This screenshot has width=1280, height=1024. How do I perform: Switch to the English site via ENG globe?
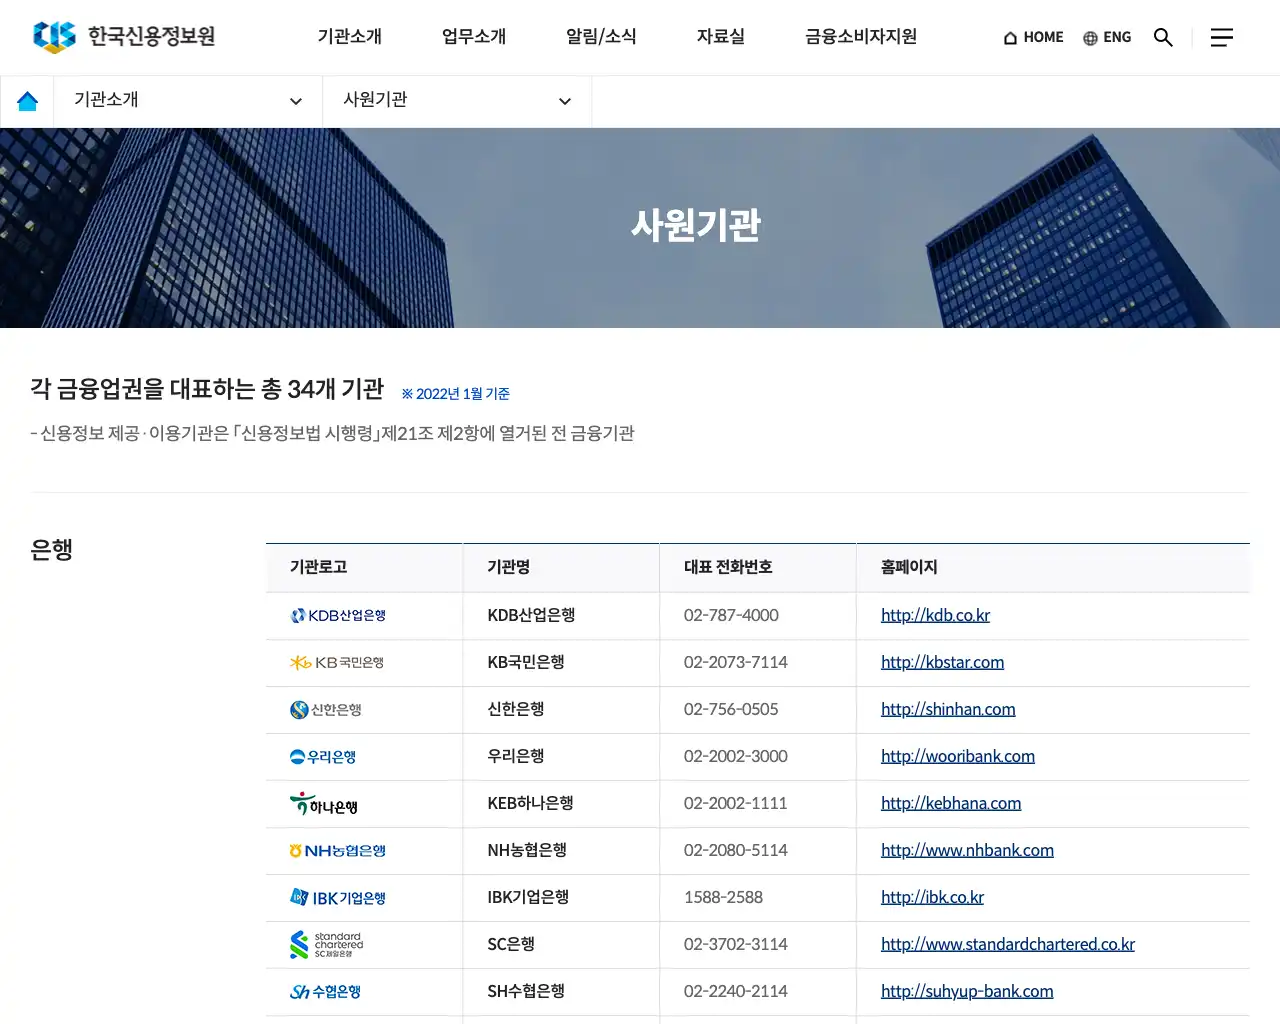click(1107, 37)
